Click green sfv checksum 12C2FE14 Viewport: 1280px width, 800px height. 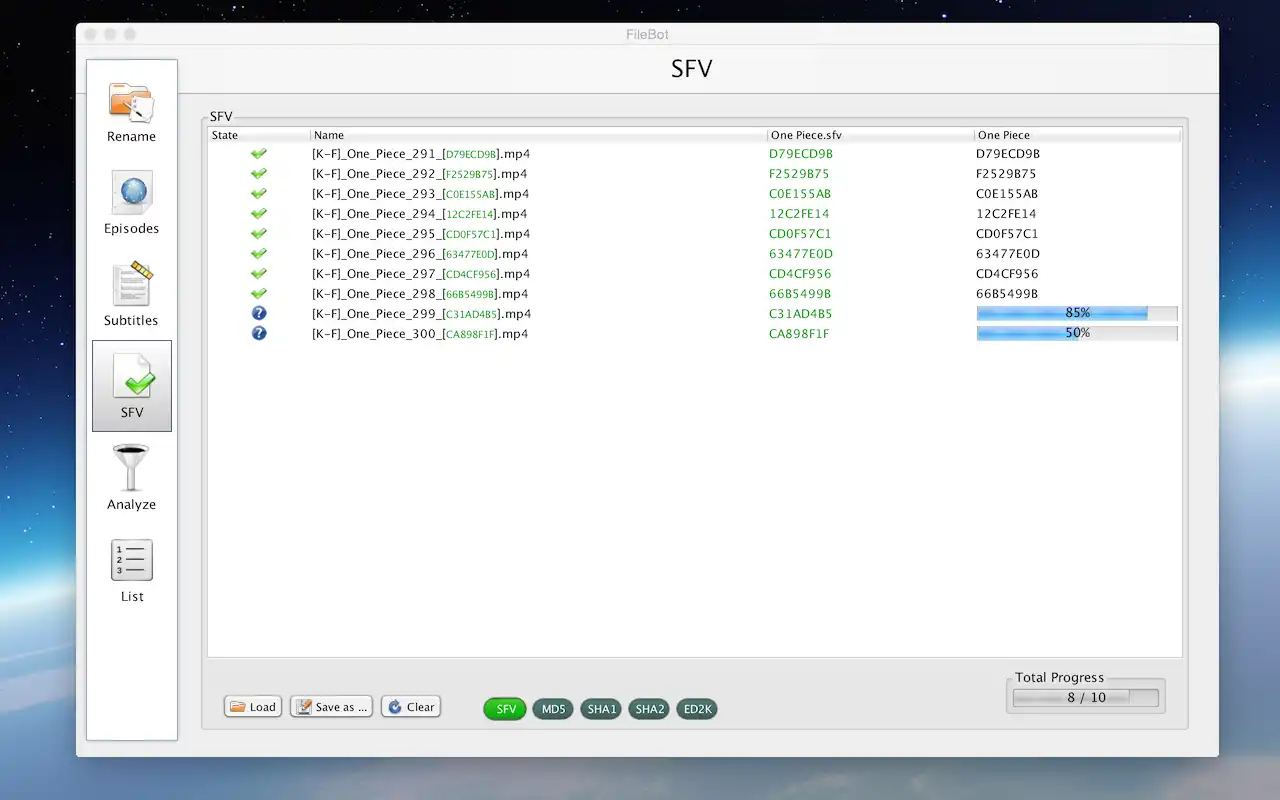point(799,214)
